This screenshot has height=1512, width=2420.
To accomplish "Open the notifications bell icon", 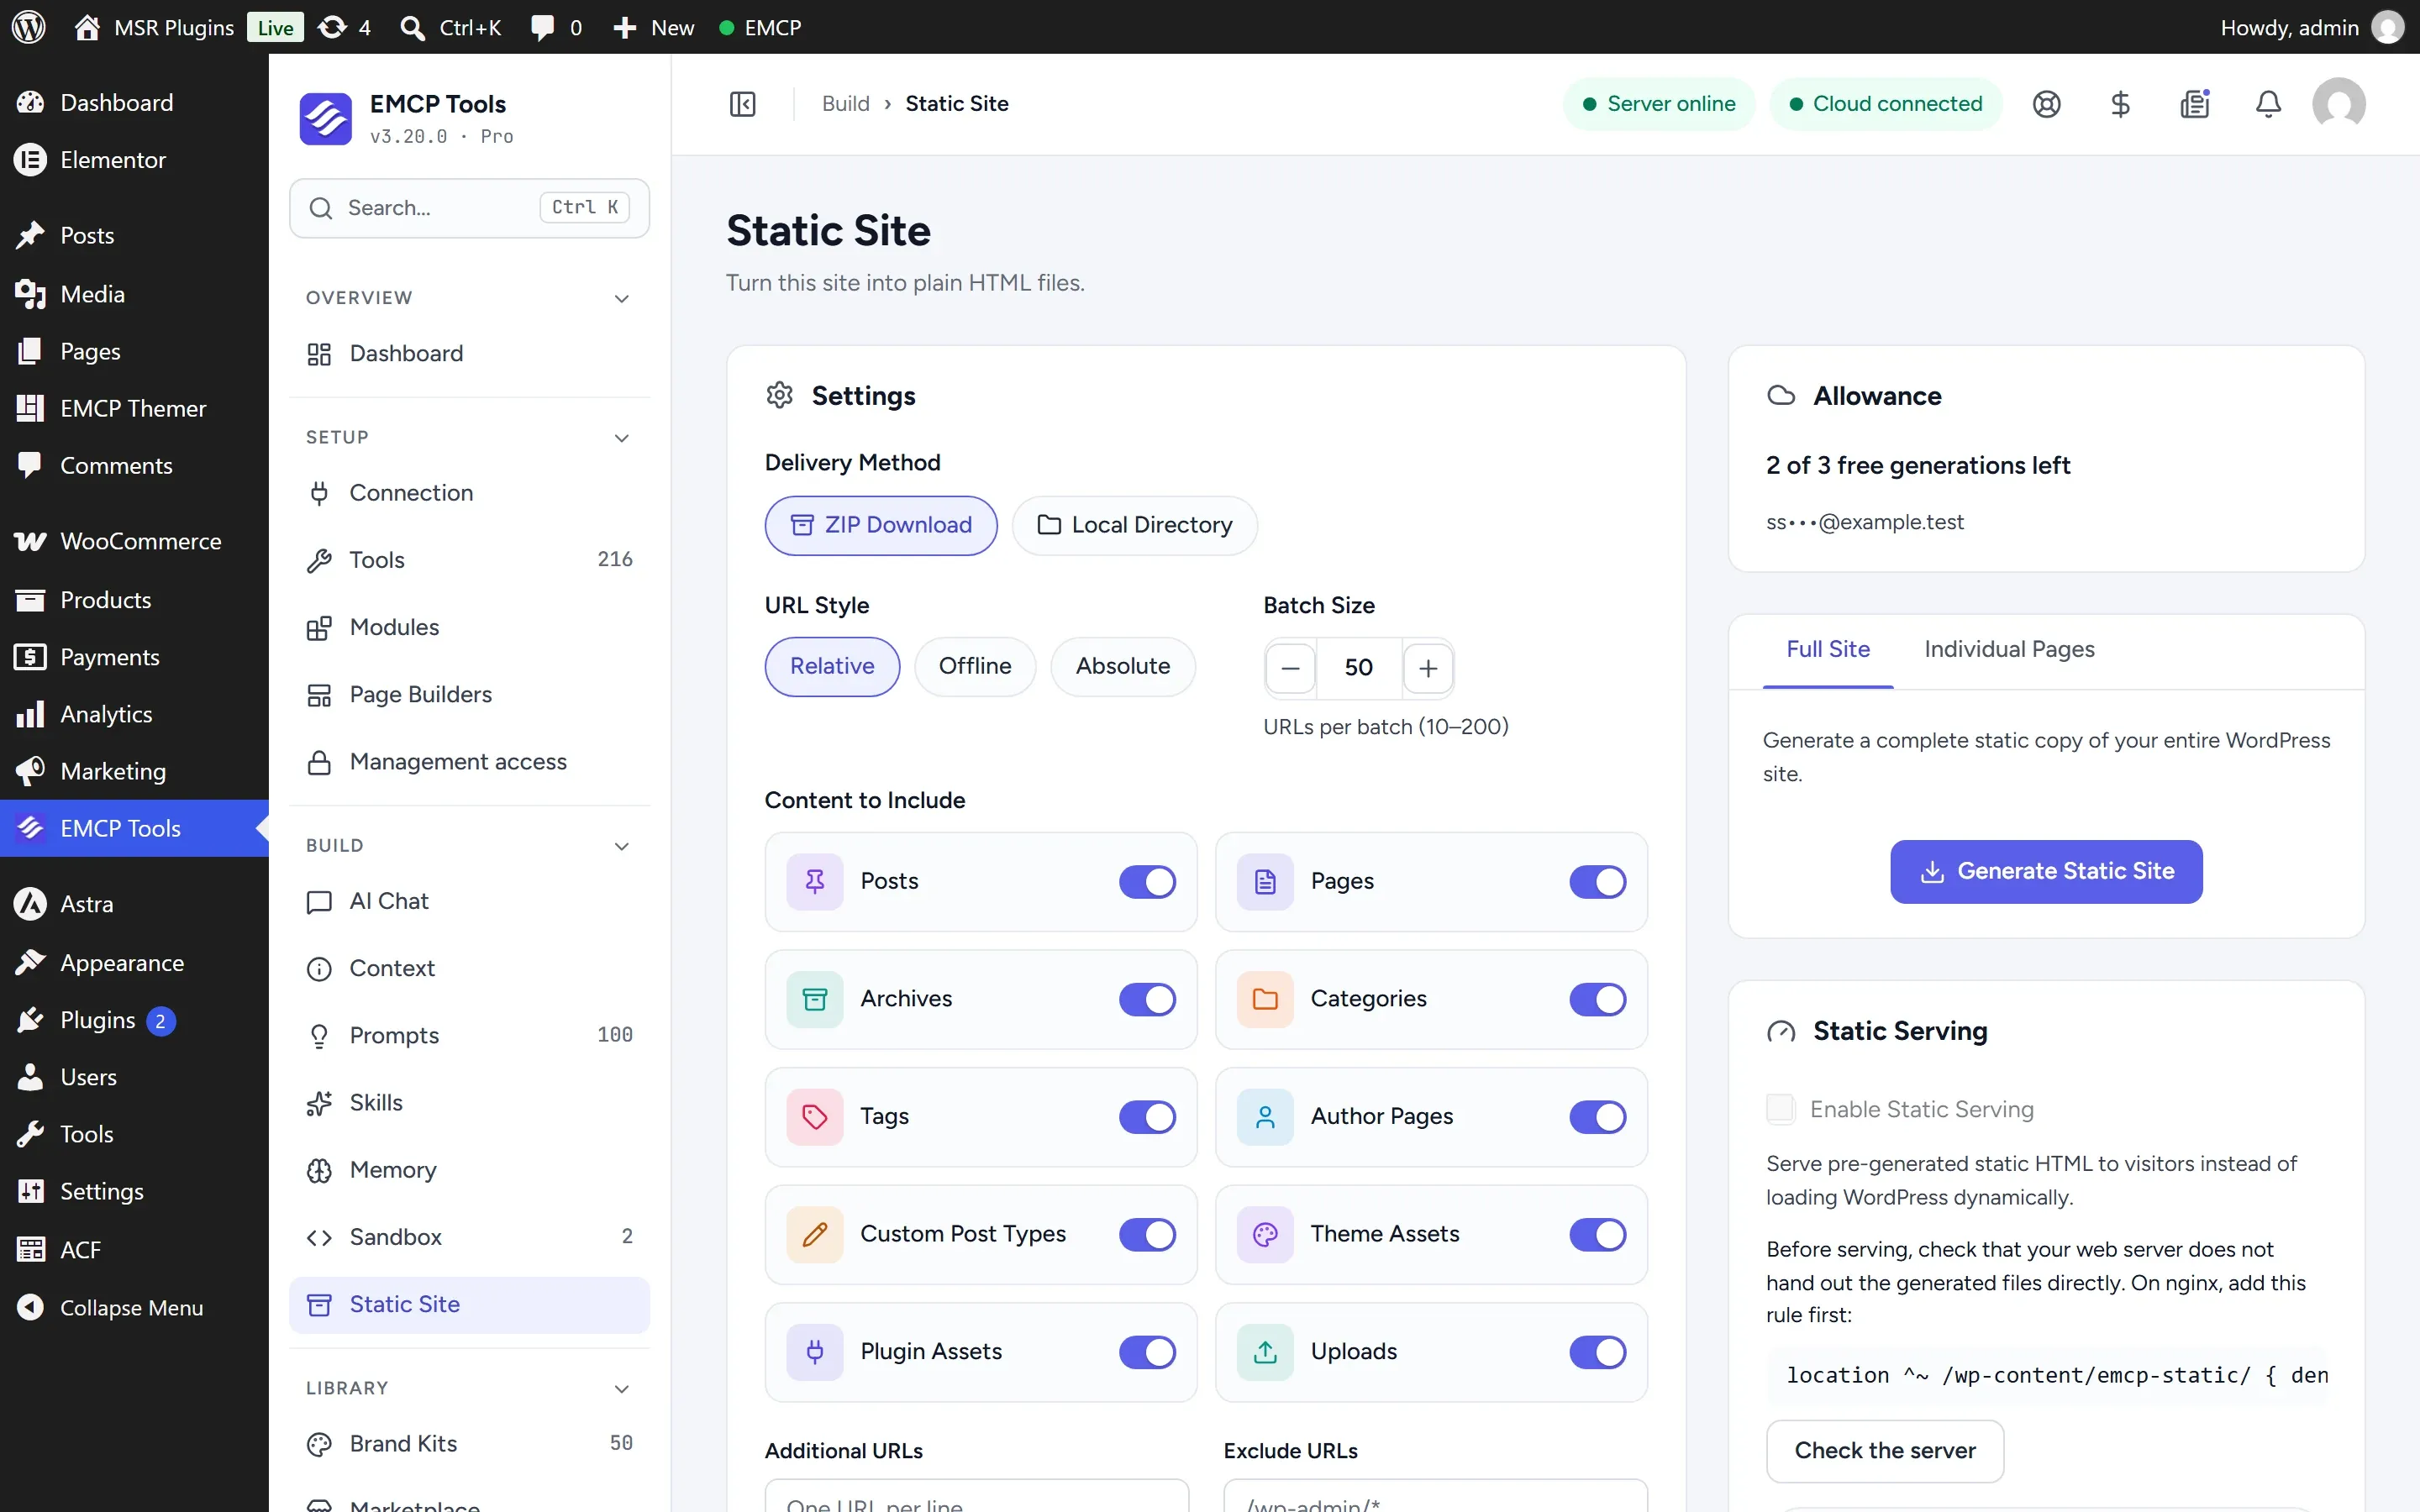I will click(2268, 104).
